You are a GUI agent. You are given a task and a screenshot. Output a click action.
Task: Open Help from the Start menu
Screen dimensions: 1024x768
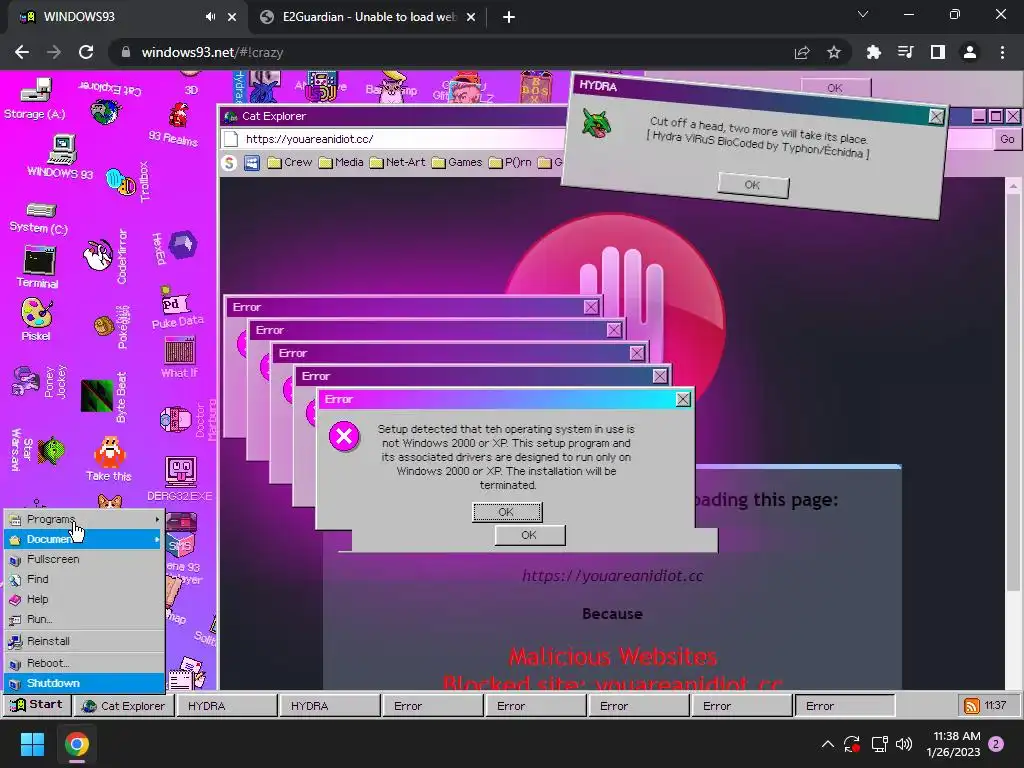84,599
